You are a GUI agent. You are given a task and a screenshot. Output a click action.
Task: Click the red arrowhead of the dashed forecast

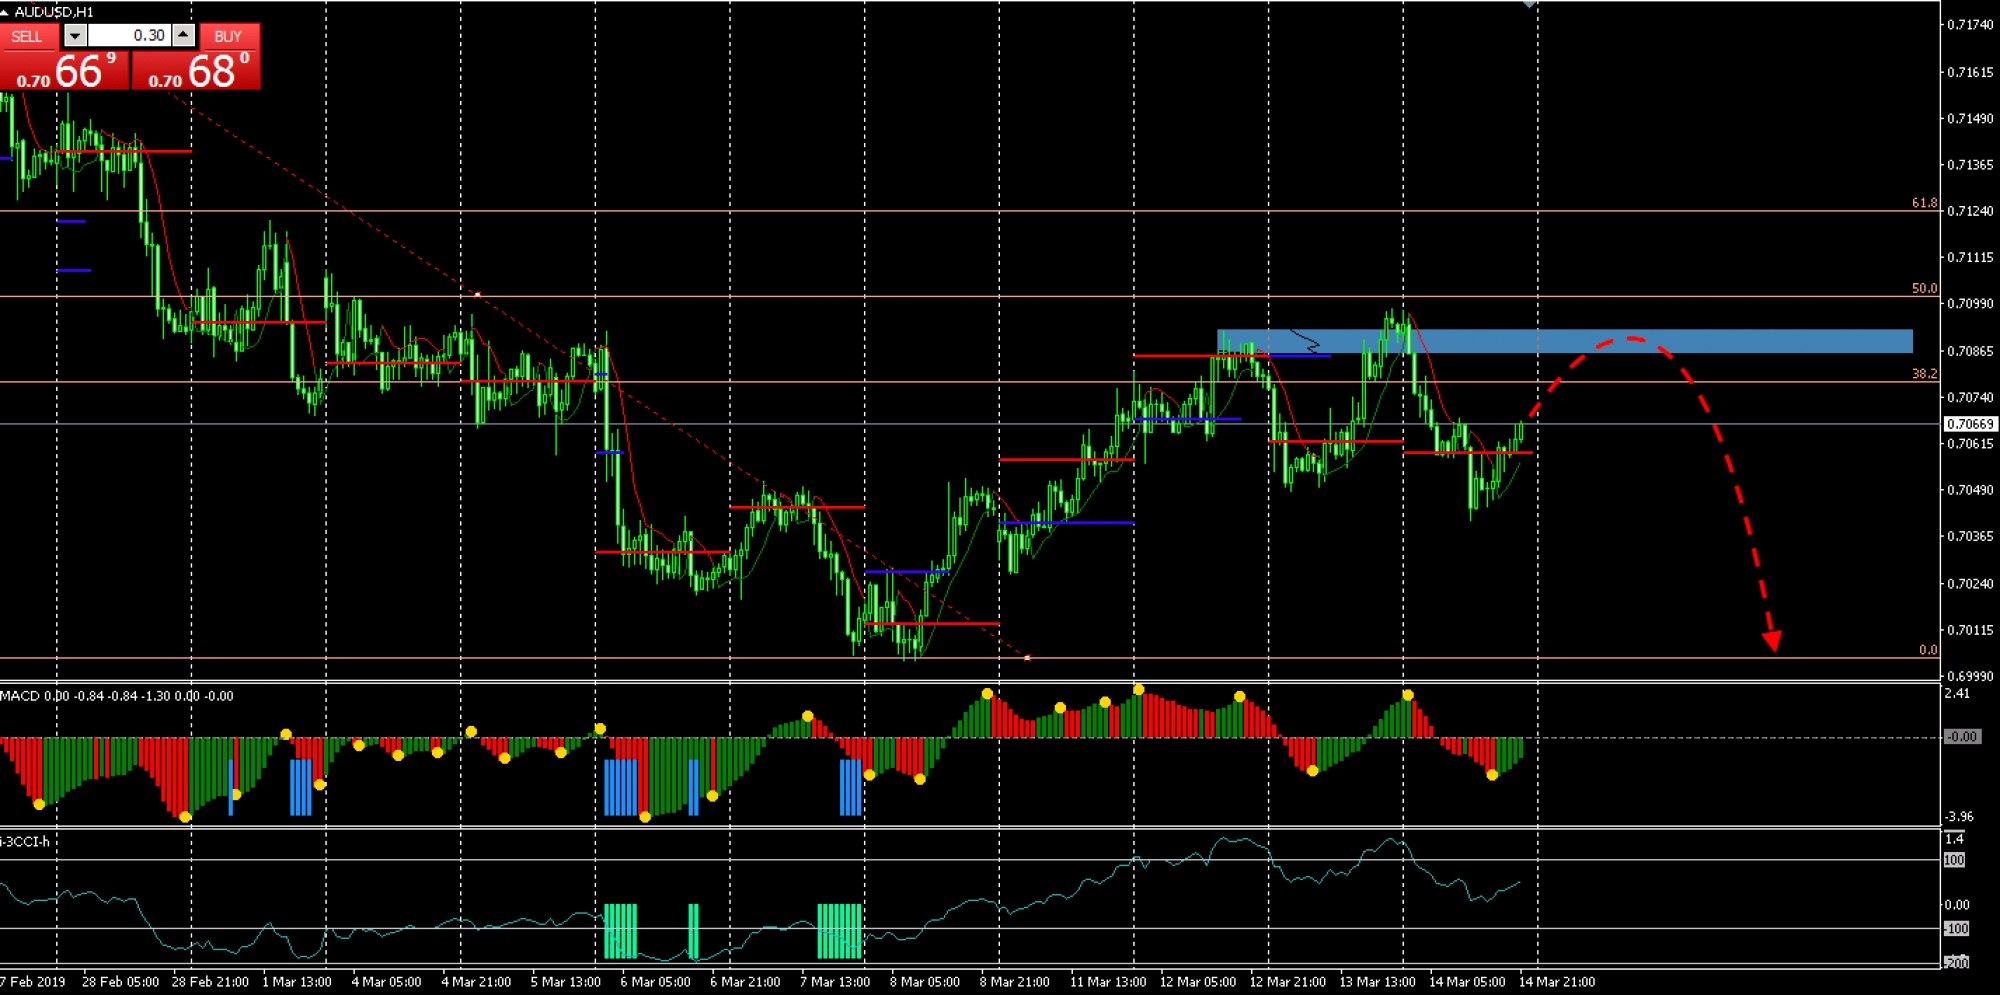click(1771, 641)
